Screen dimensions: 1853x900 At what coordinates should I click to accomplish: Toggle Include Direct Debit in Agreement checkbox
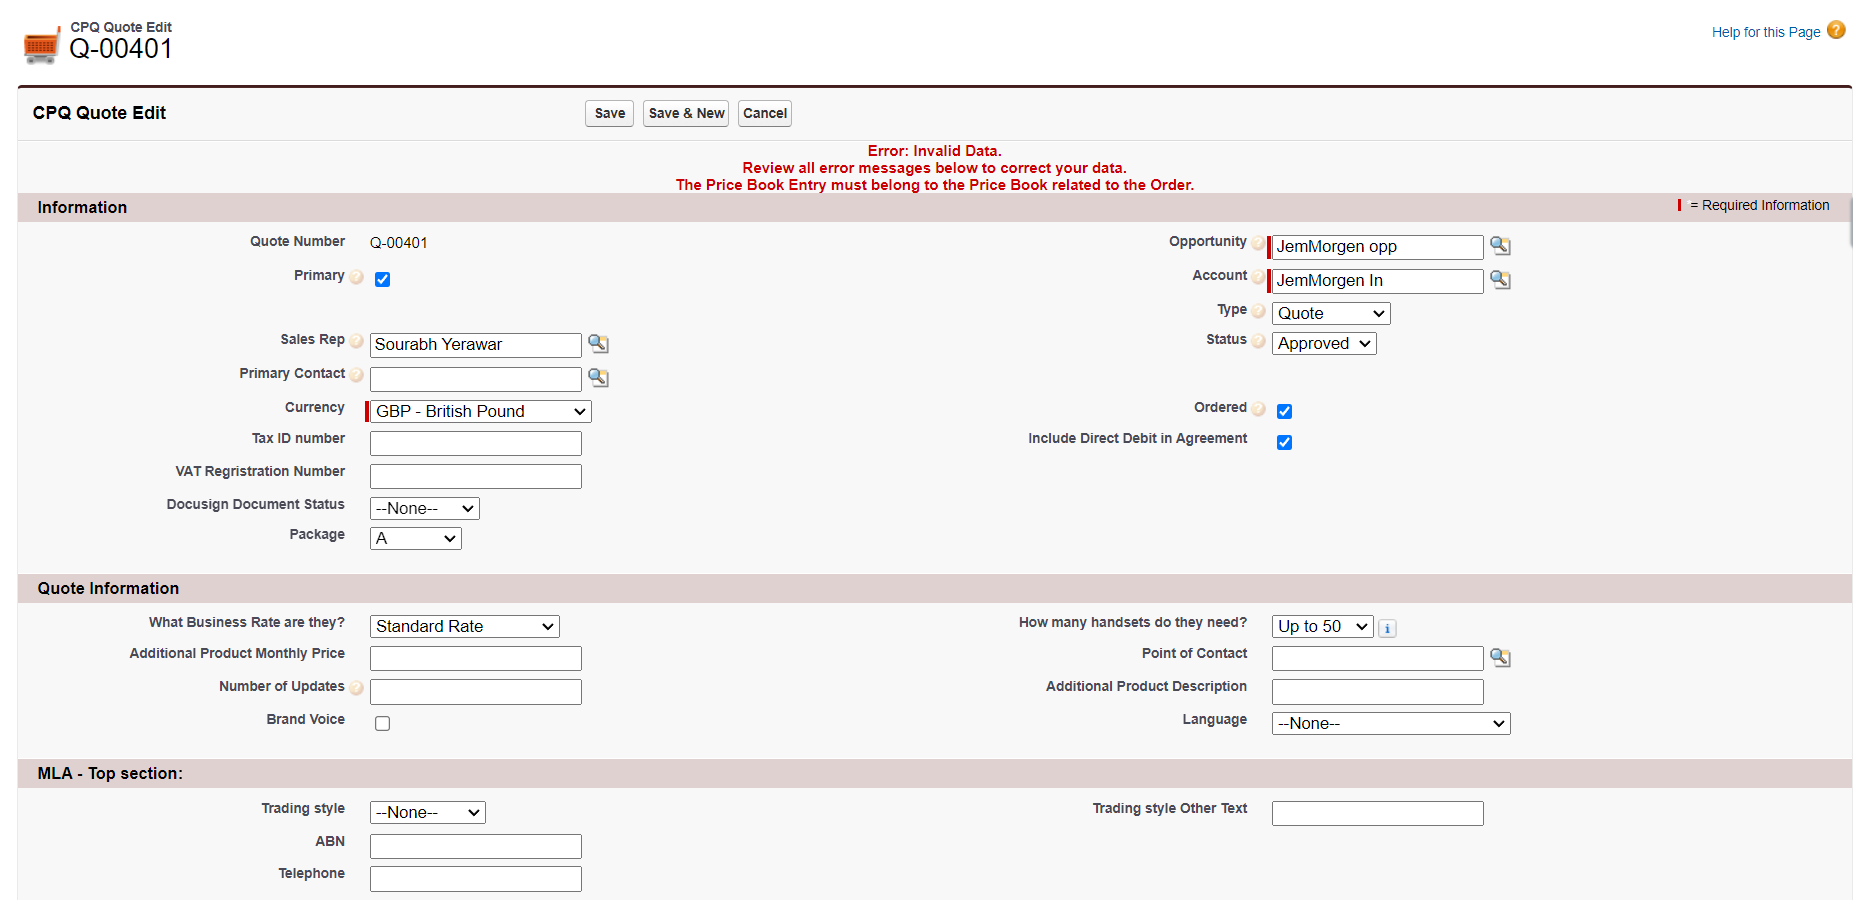(1284, 442)
